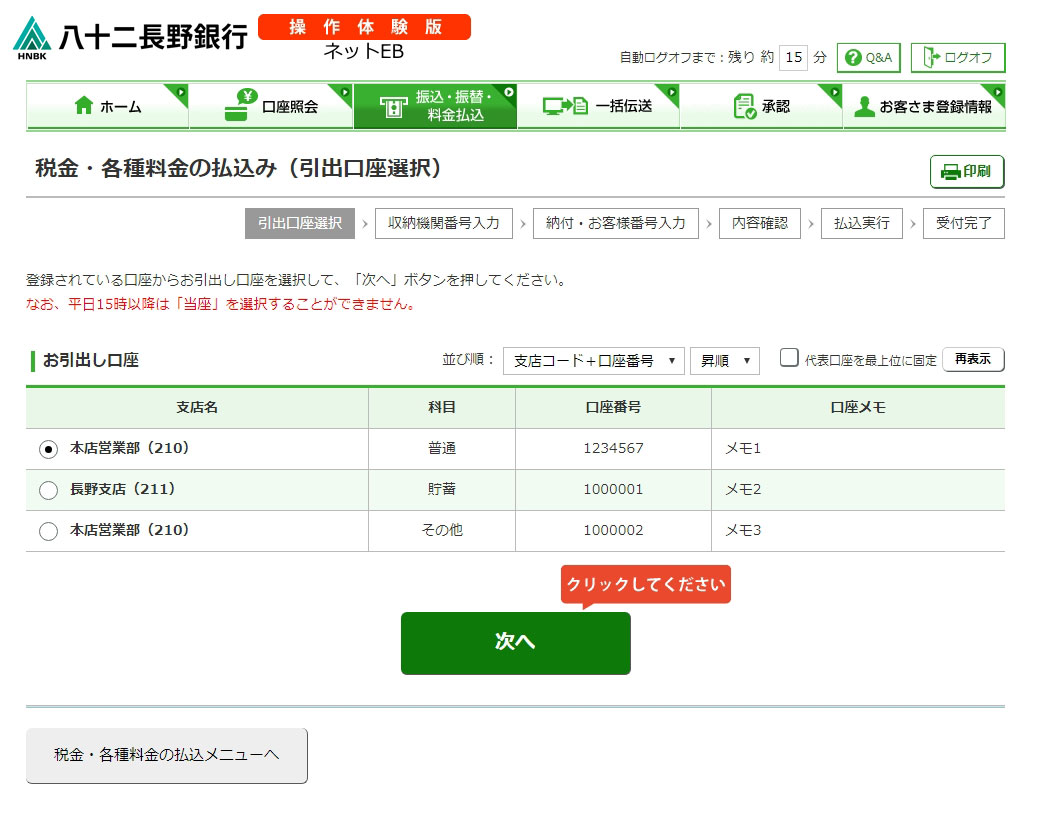1041x816 pixels.
Task: Click the 再表示 refresh button
Action: click(972, 360)
